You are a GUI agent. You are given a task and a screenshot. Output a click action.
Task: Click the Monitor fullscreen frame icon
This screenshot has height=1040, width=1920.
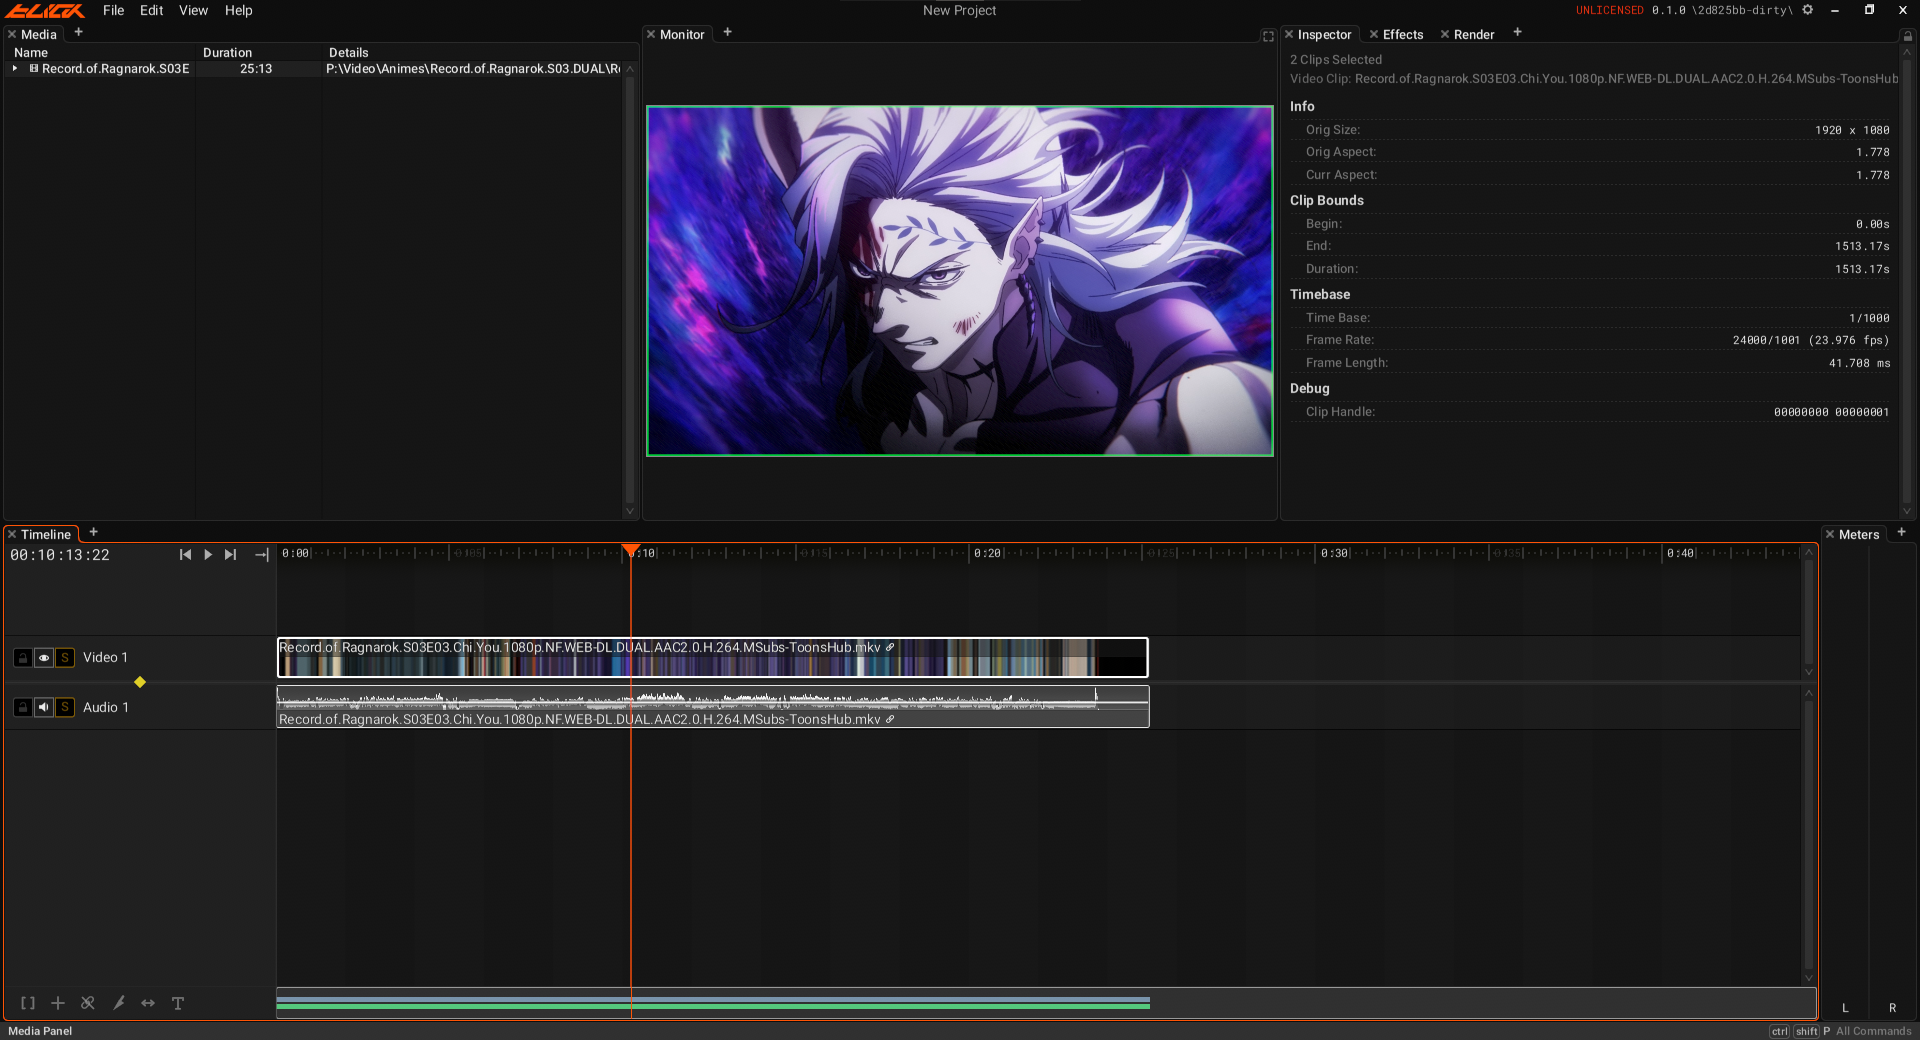[1268, 36]
